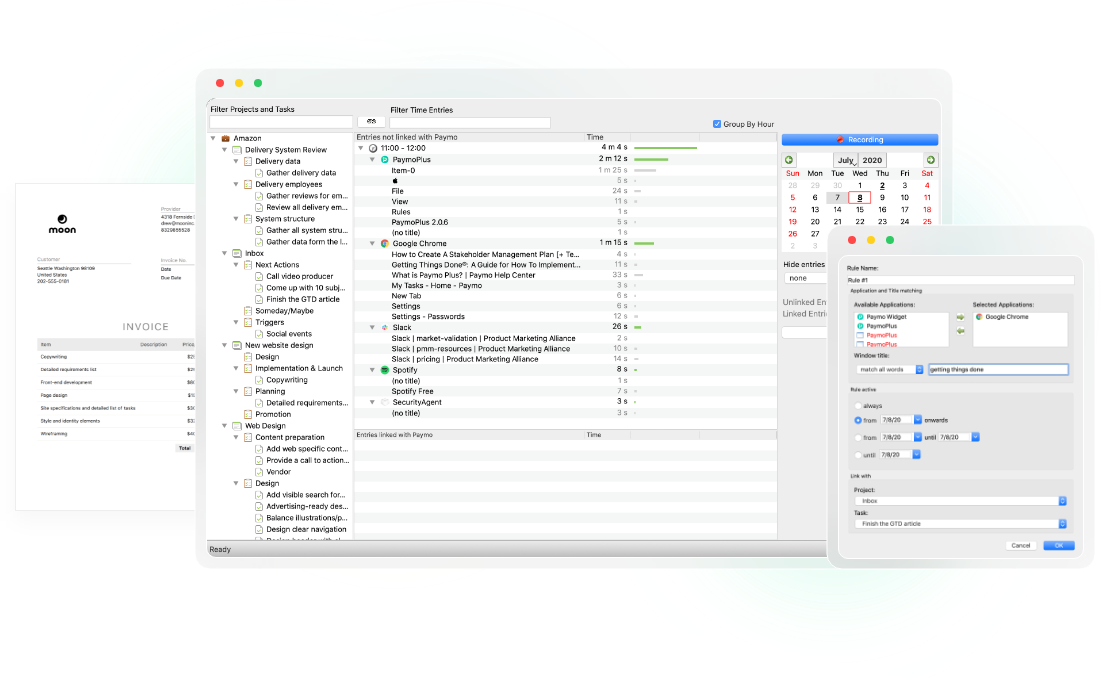Screen dimensions: 1101x681
Task: Collapse the Google Chrome entries group
Action: pyautogui.click(x=372, y=244)
